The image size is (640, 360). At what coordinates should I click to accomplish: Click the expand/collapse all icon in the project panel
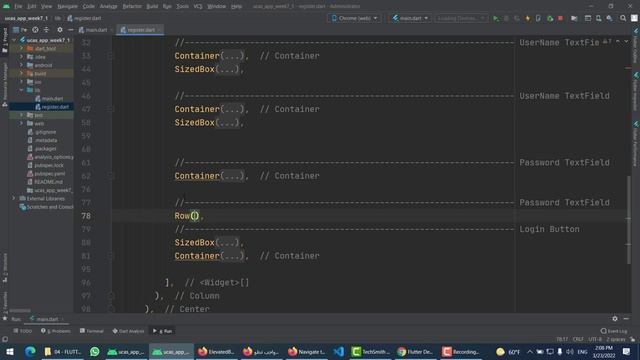(x=46, y=30)
